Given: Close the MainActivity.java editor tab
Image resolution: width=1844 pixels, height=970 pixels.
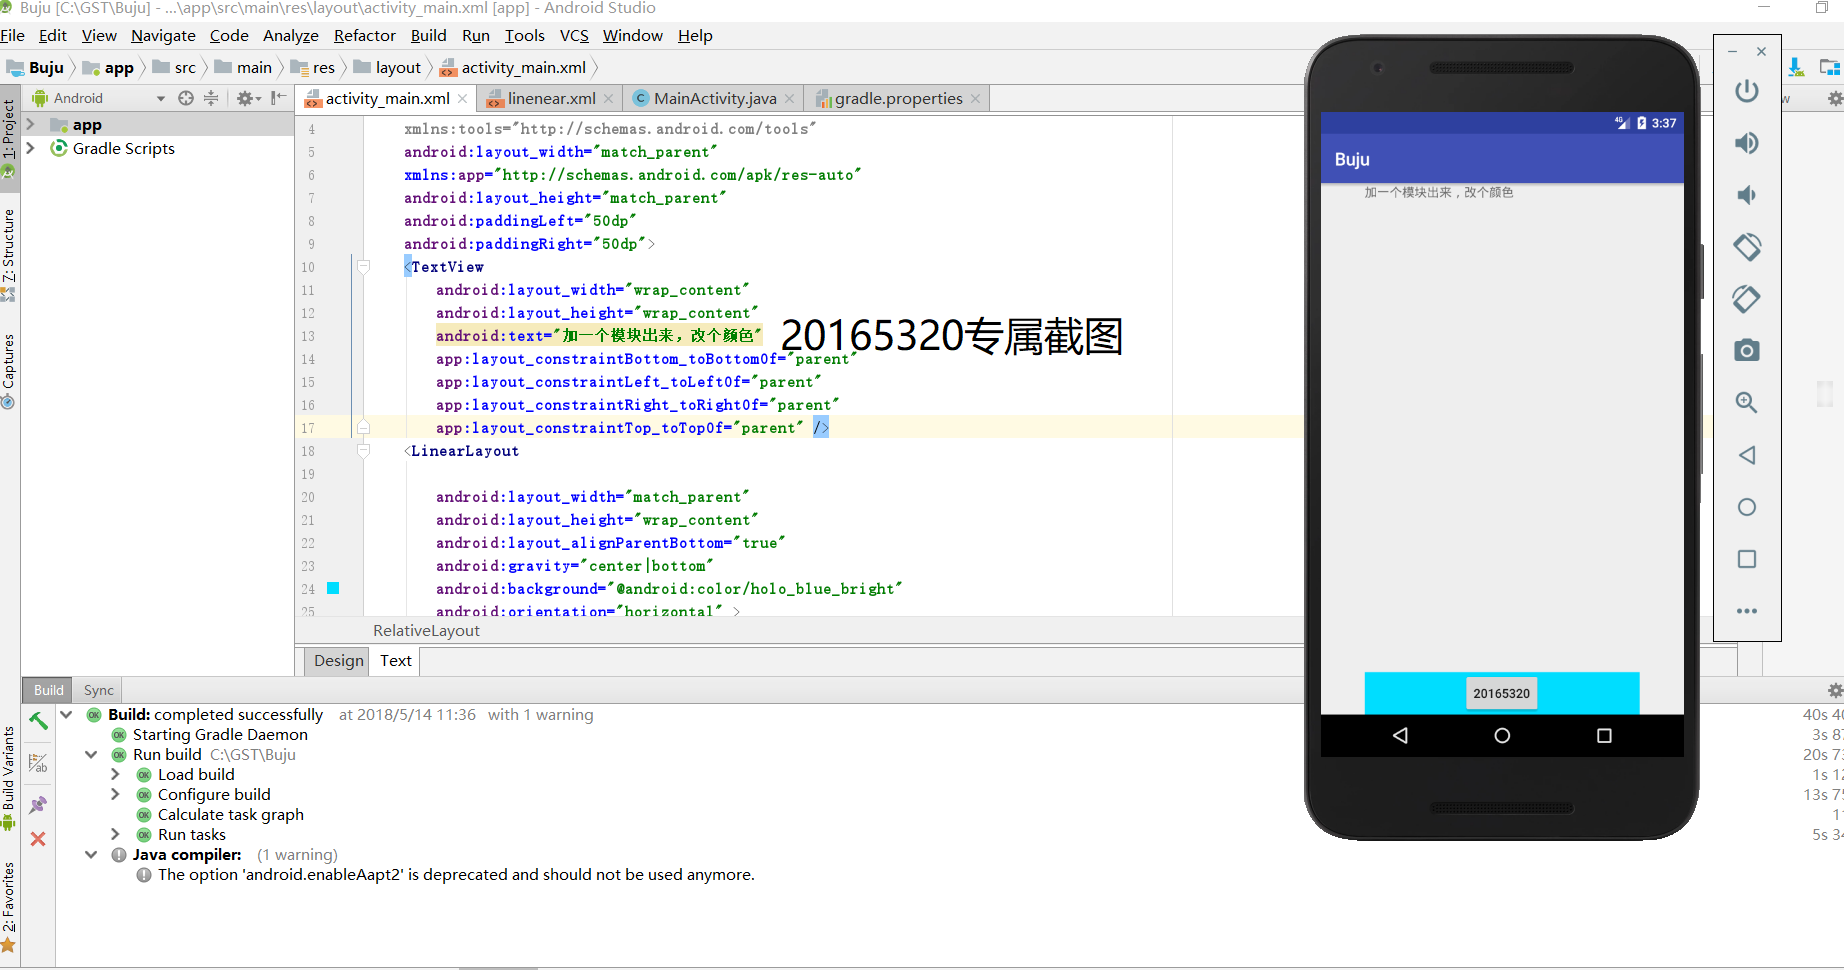Looking at the screenshot, I should coord(790,98).
